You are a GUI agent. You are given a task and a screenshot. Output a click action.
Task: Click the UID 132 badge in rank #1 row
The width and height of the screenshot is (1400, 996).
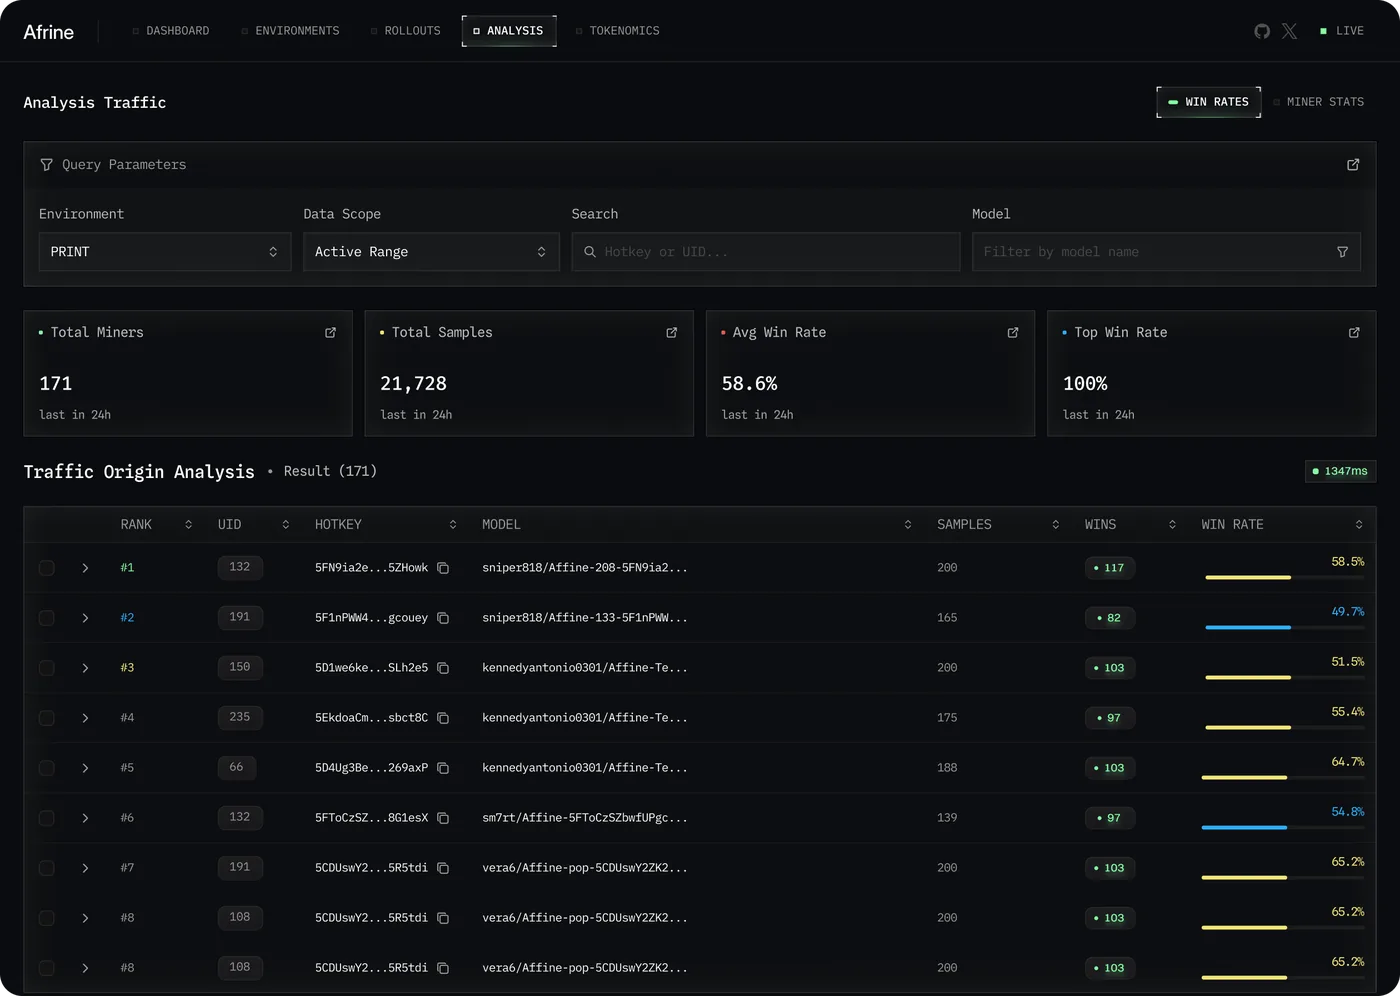(240, 567)
